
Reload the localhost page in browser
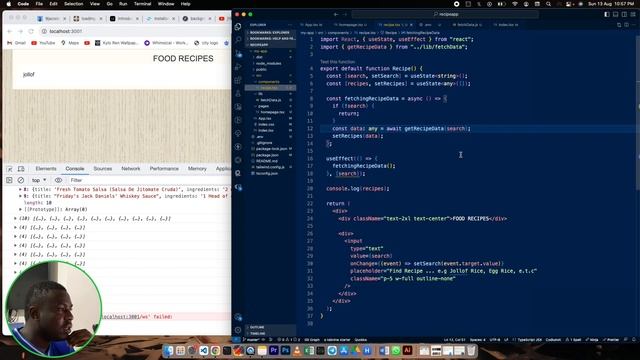point(31,31)
